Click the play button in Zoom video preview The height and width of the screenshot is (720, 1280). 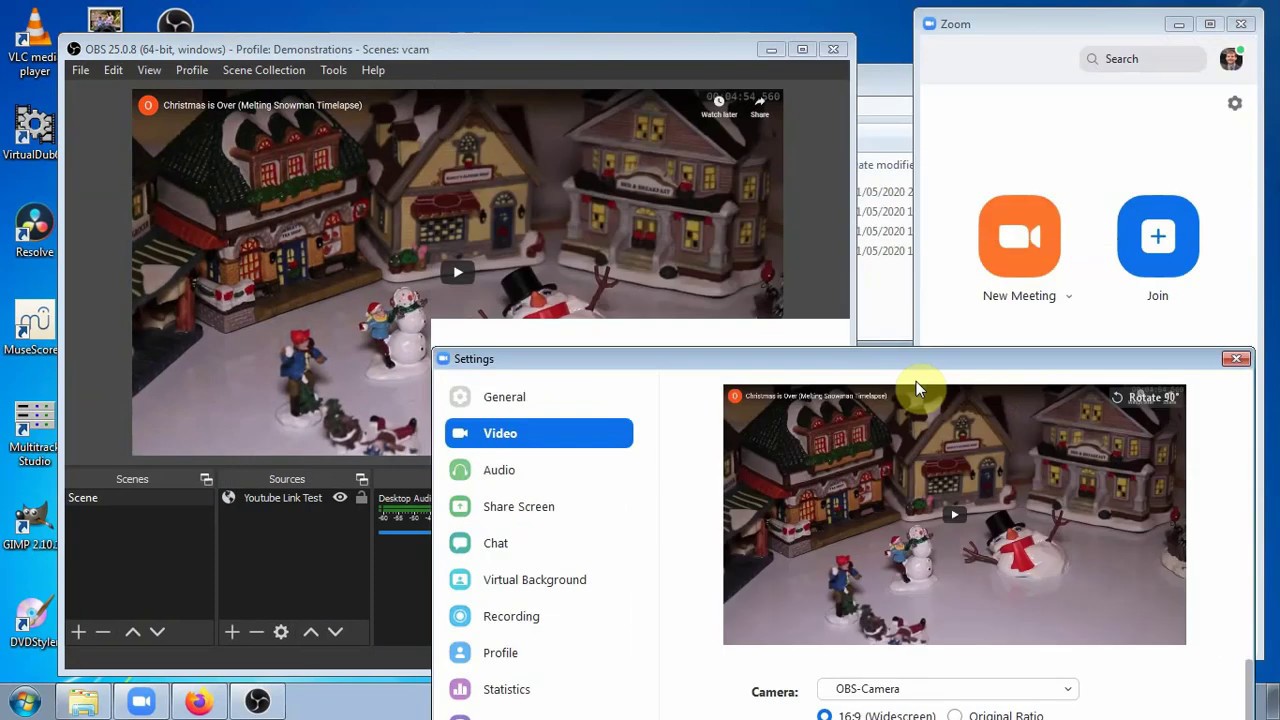pyautogui.click(x=954, y=515)
